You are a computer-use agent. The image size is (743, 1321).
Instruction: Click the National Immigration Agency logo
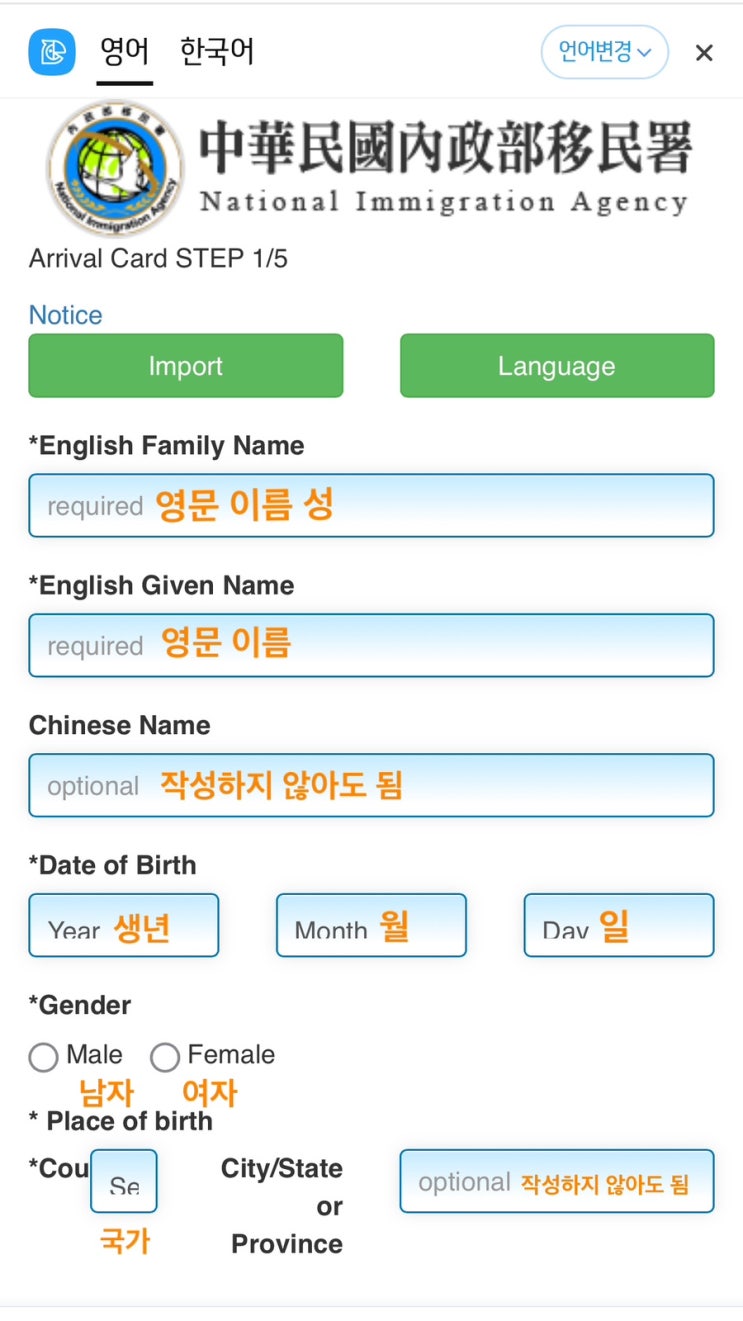tap(115, 169)
